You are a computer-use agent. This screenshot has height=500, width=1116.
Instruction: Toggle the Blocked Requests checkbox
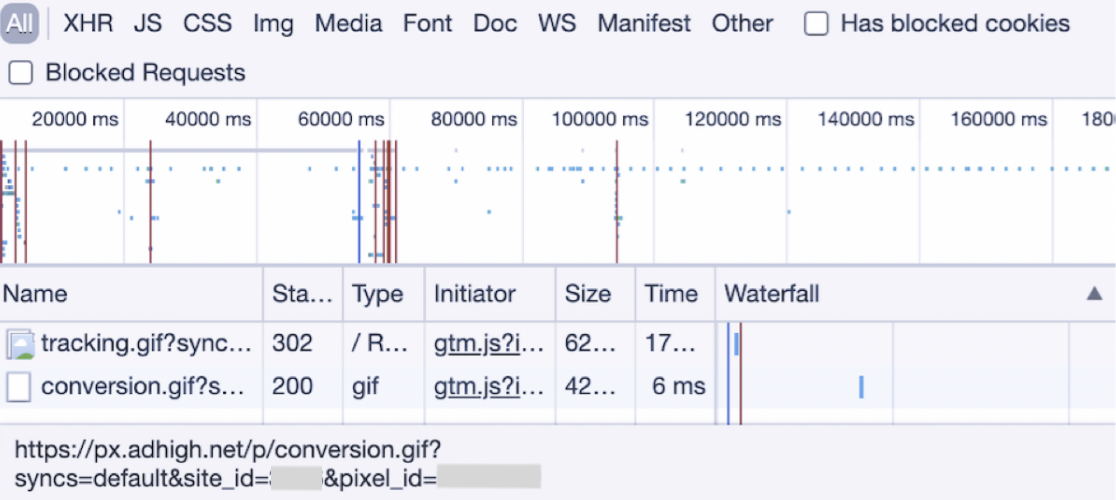pyautogui.click(x=21, y=73)
